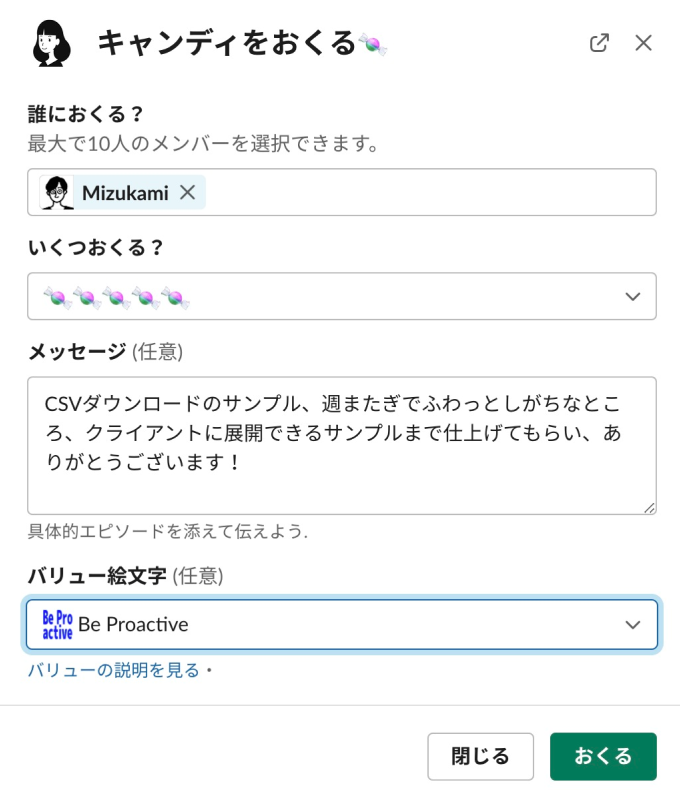The height and width of the screenshot is (802, 680).
Task: Open the modal in a new window
Action: (599, 43)
